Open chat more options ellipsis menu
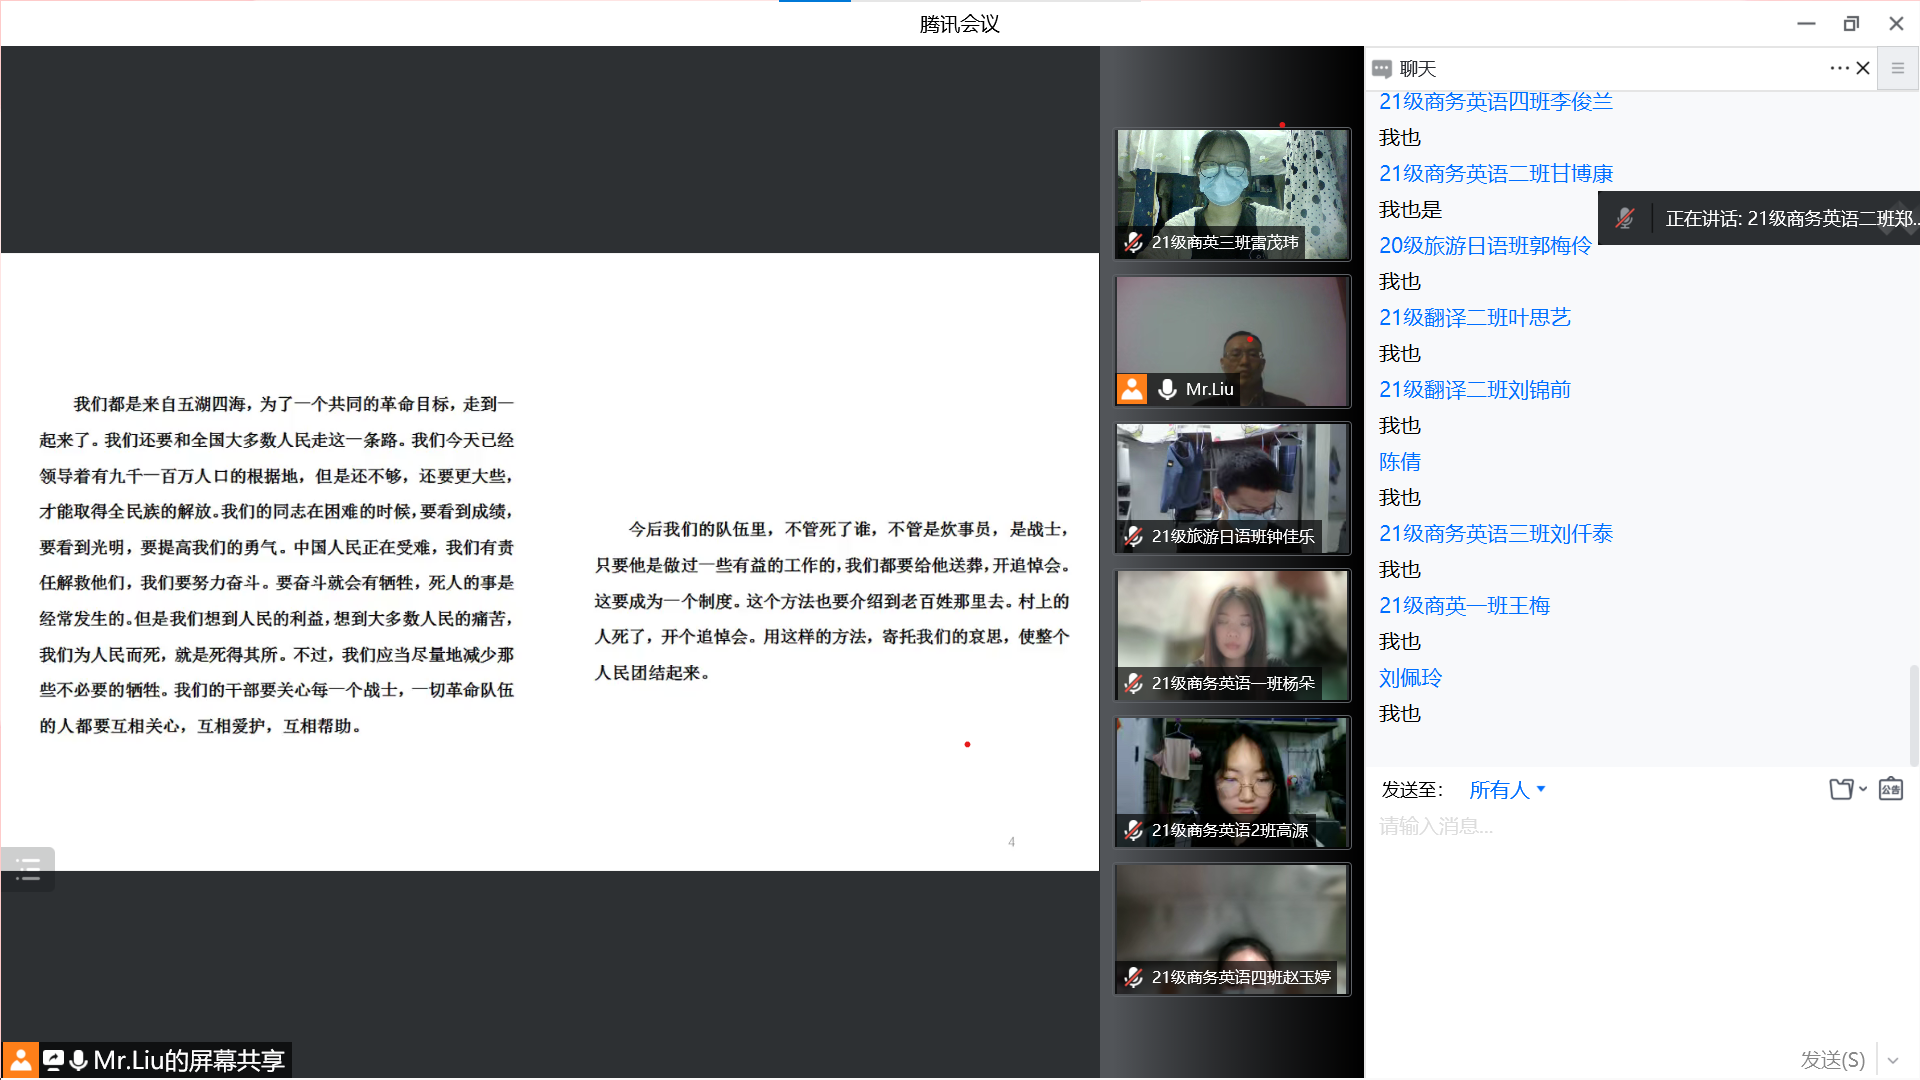The width and height of the screenshot is (1920, 1080). [1838, 68]
